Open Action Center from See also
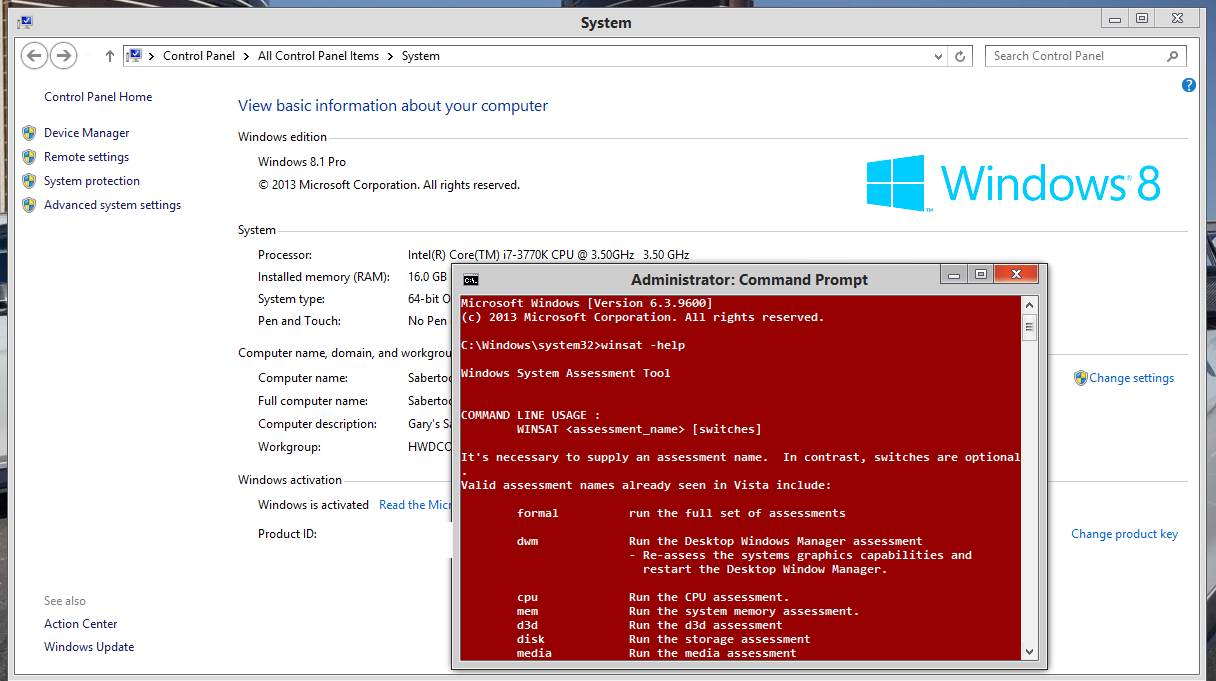Screen dimensions: 1216x681 point(80,623)
